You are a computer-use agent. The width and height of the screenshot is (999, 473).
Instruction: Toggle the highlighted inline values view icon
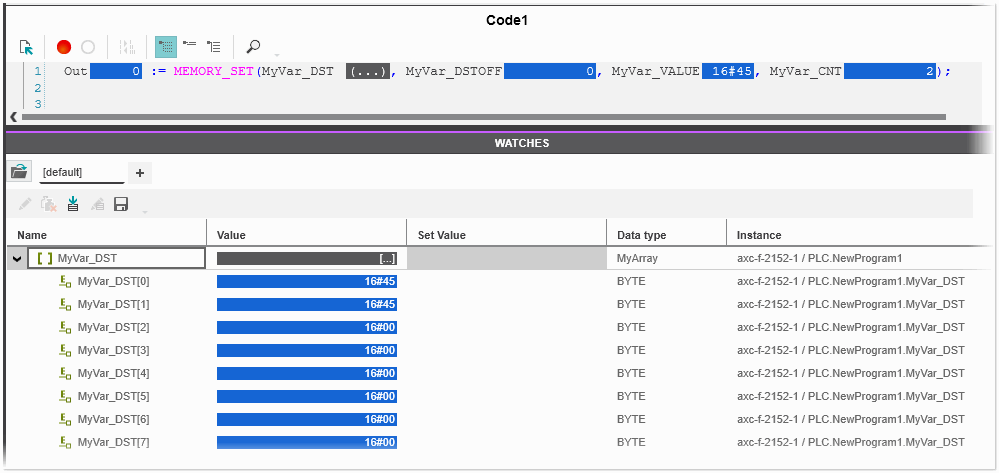(x=166, y=47)
